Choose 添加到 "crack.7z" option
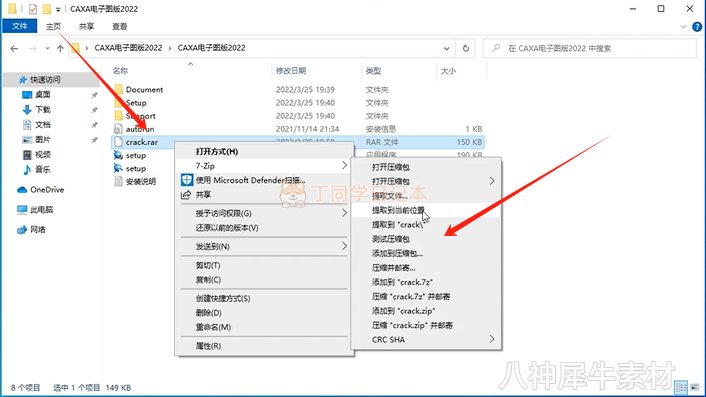 [x=426, y=282]
